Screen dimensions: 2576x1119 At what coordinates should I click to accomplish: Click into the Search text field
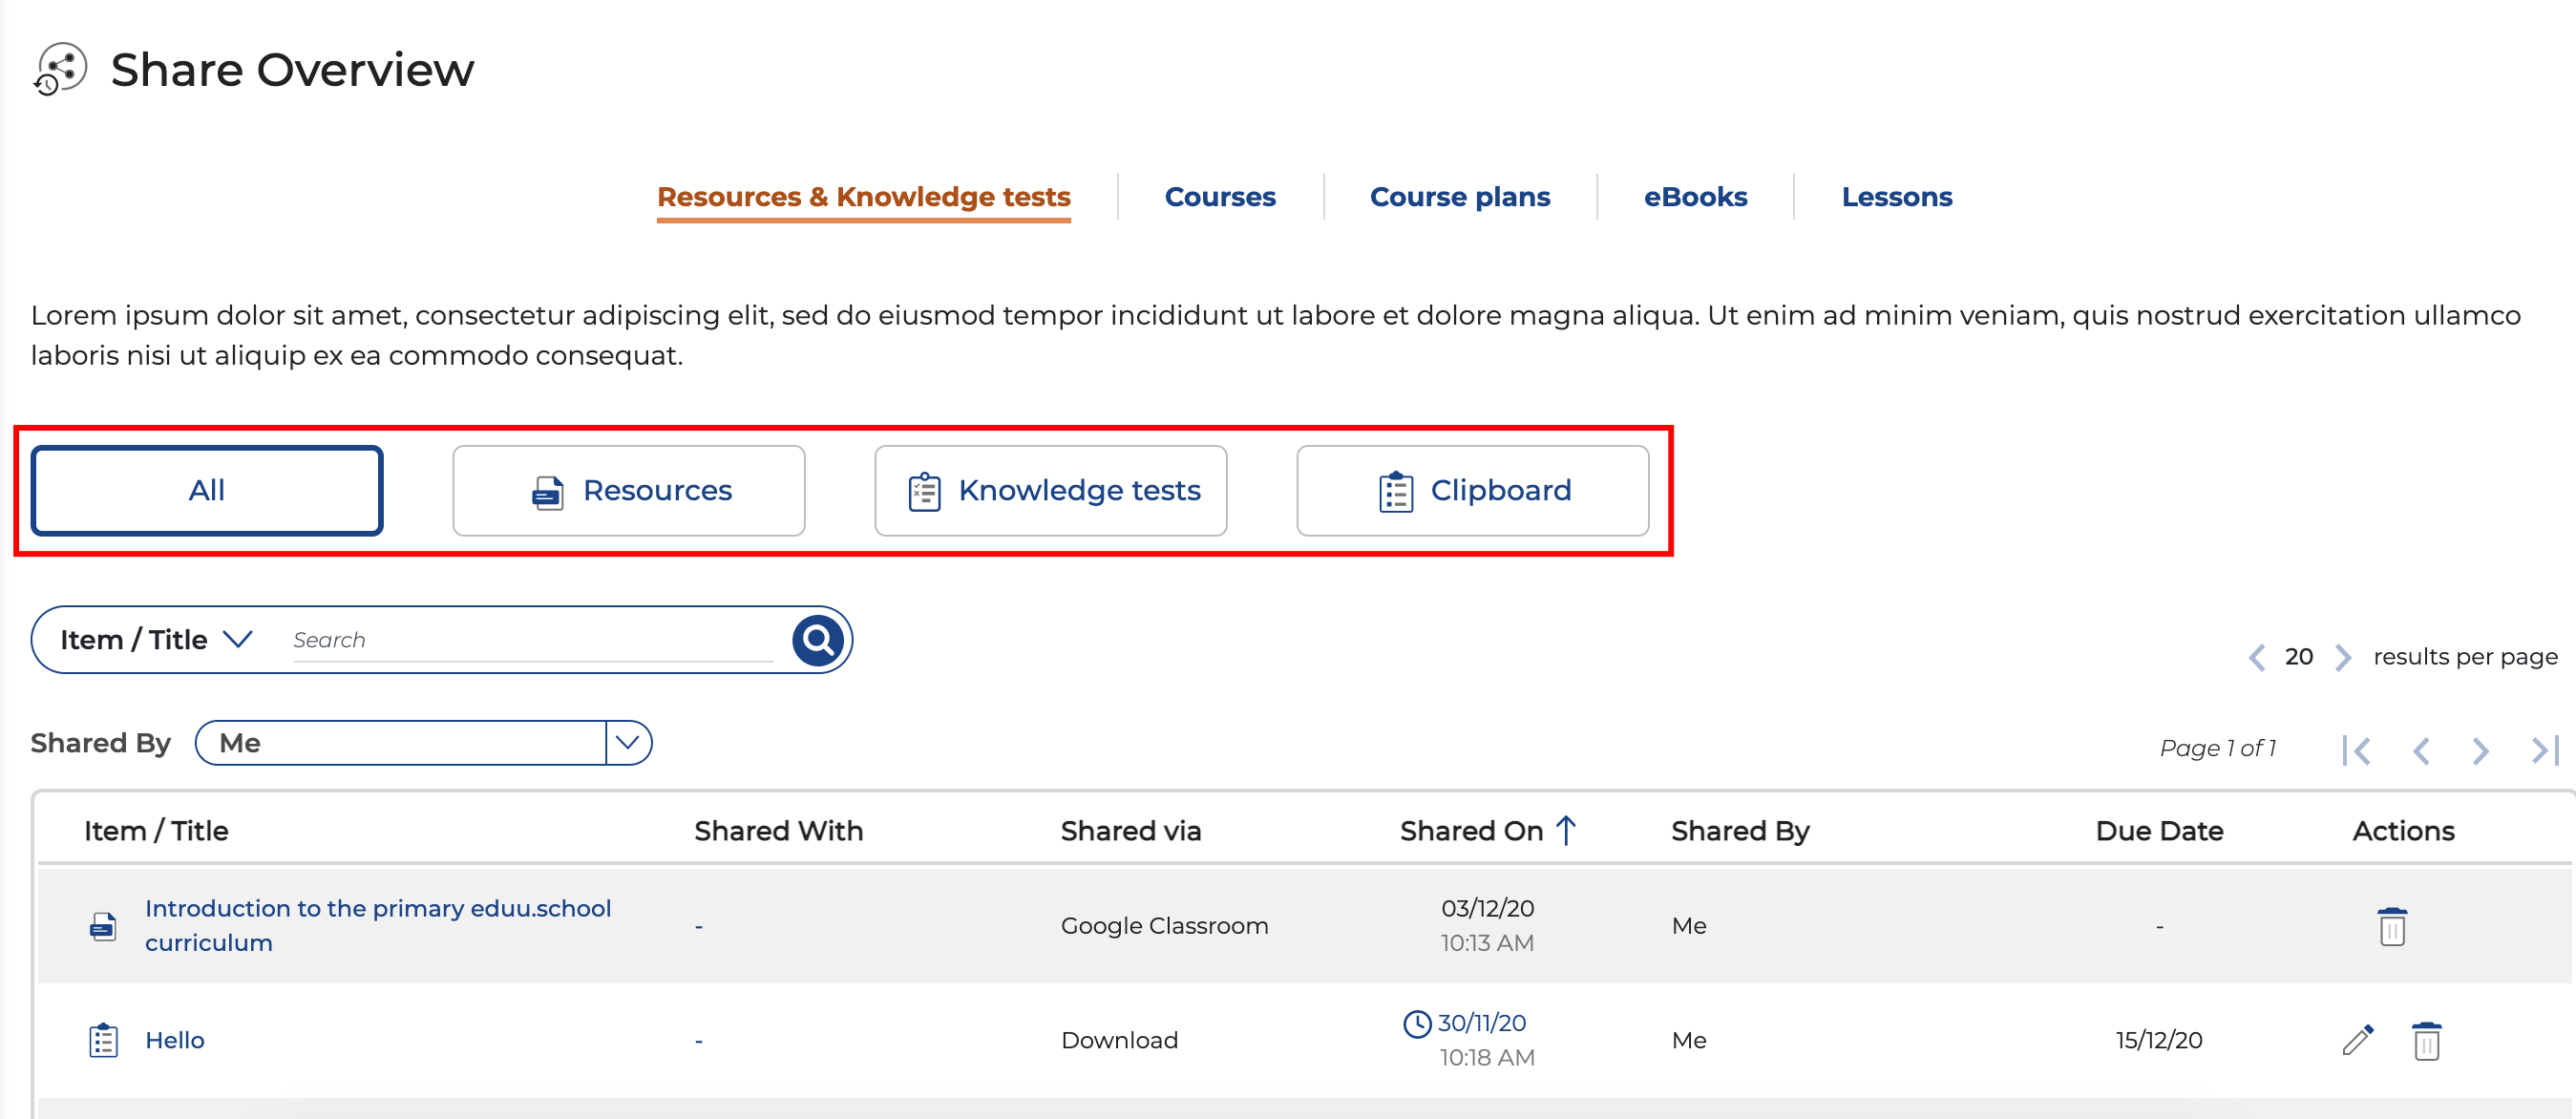pyautogui.click(x=532, y=640)
